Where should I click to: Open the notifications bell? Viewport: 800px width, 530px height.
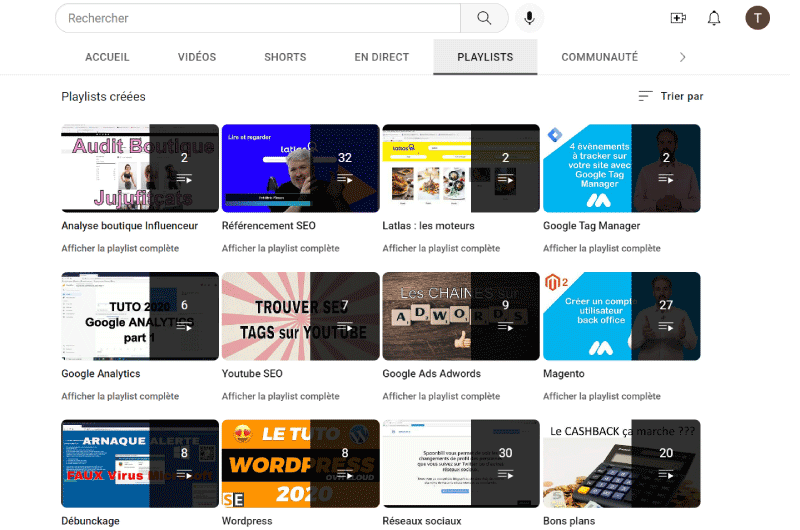pos(714,18)
